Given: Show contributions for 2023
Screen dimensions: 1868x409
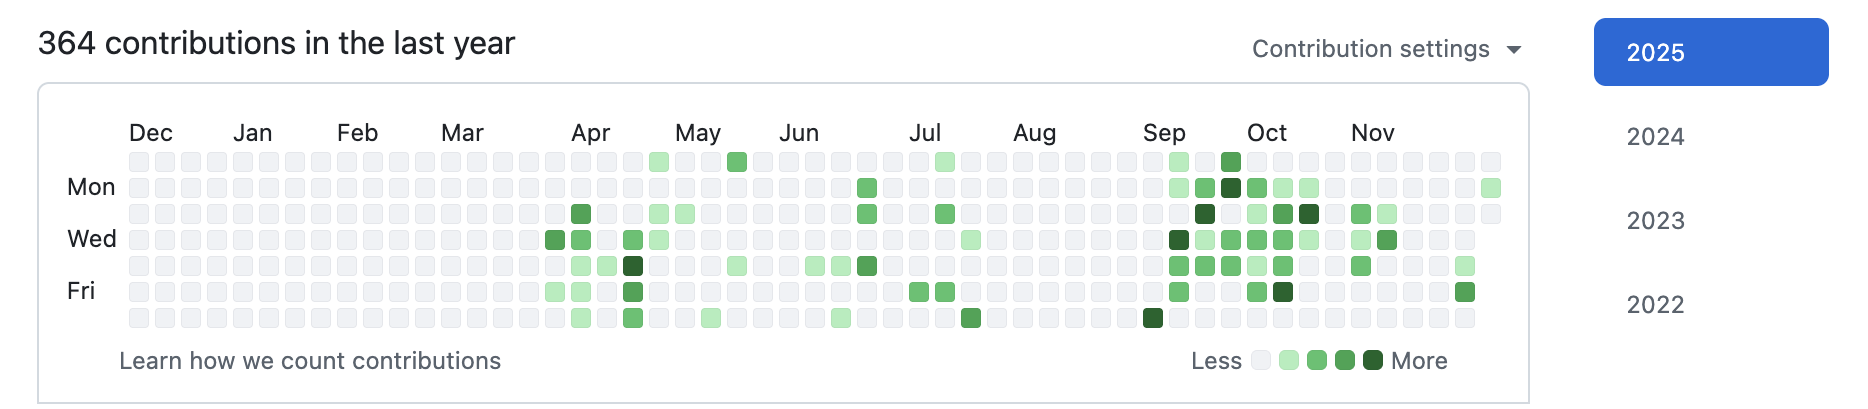Looking at the screenshot, I should click(1655, 220).
